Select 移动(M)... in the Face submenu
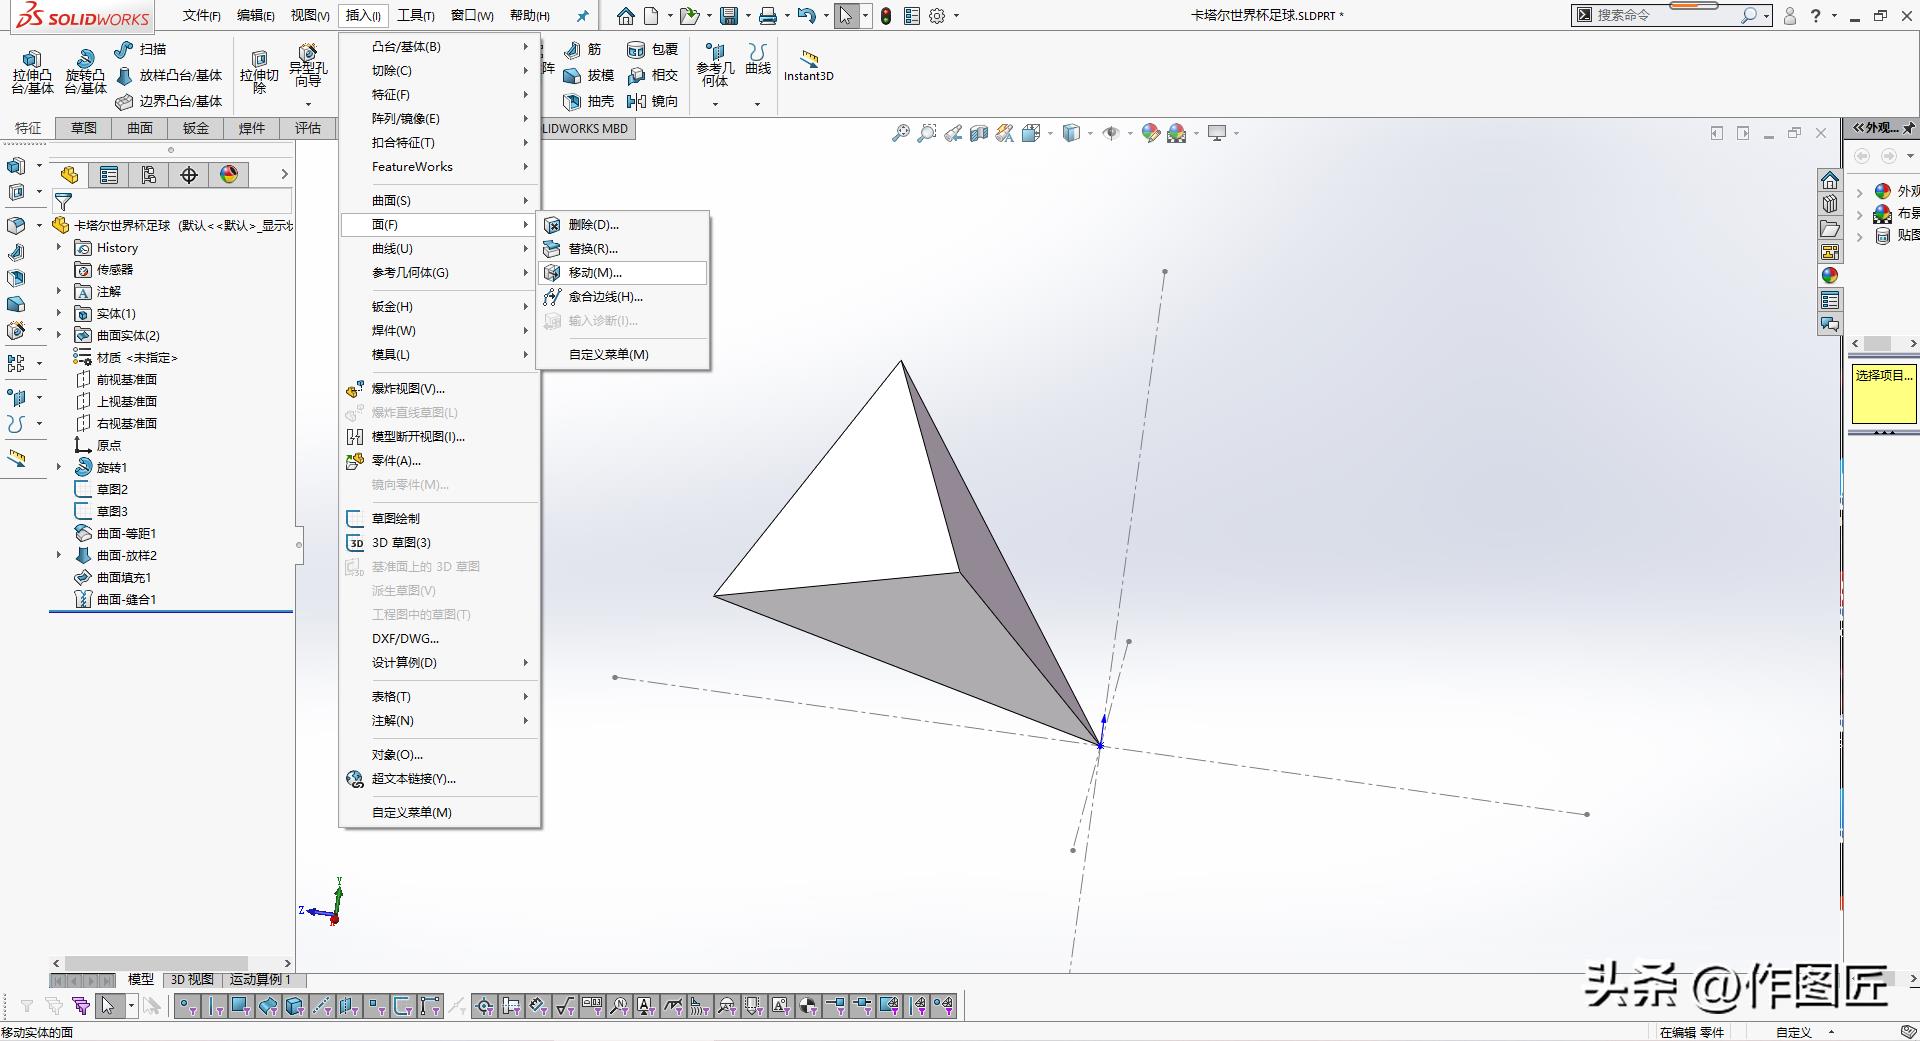Viewport: 1920px width, 1041px height. point(595,273)
